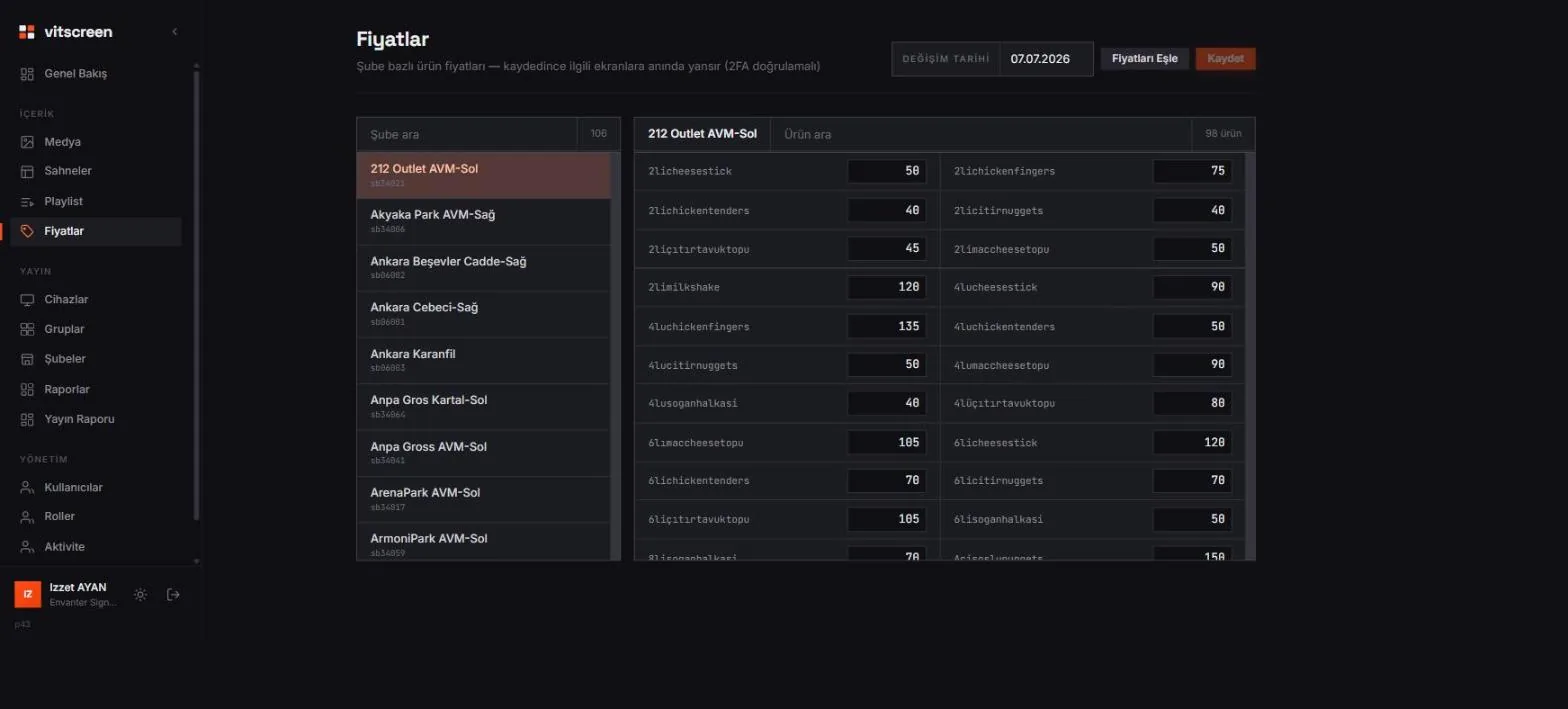Click the Playlist list icon
Viewport: 1568px width, 709px height.
[27, 202]
